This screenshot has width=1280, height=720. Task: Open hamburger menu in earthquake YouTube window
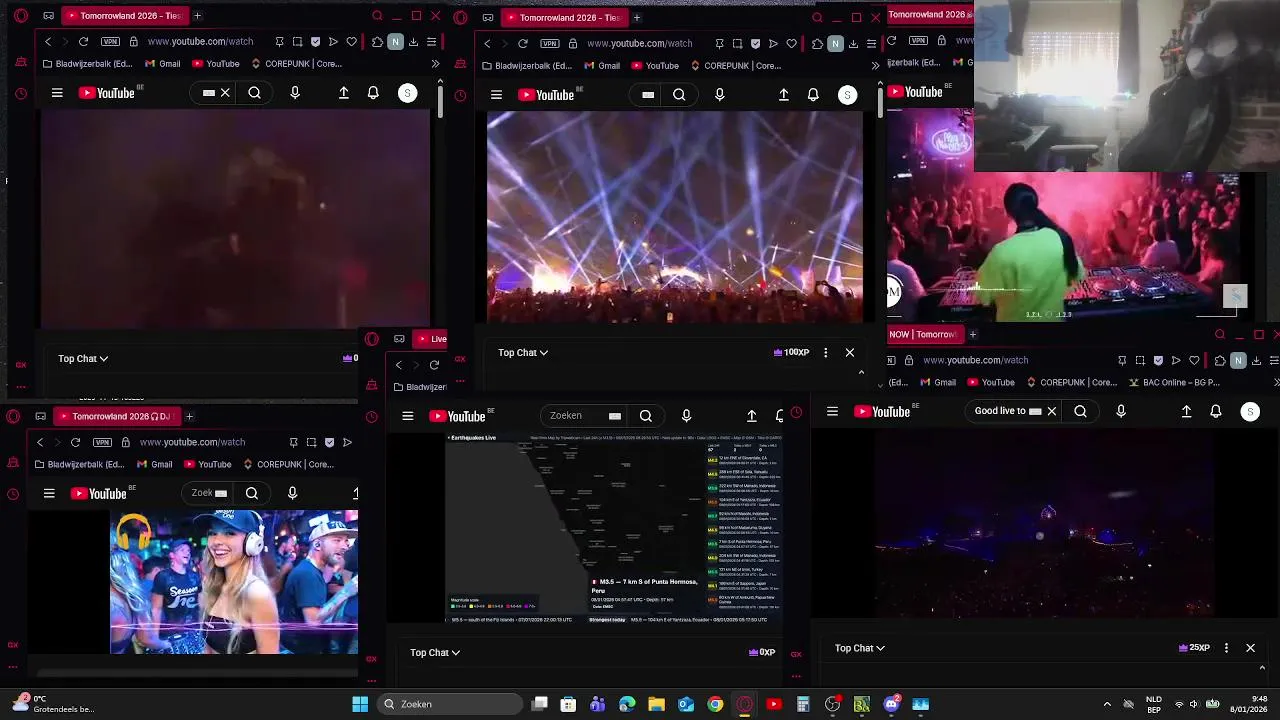point(407,416)
